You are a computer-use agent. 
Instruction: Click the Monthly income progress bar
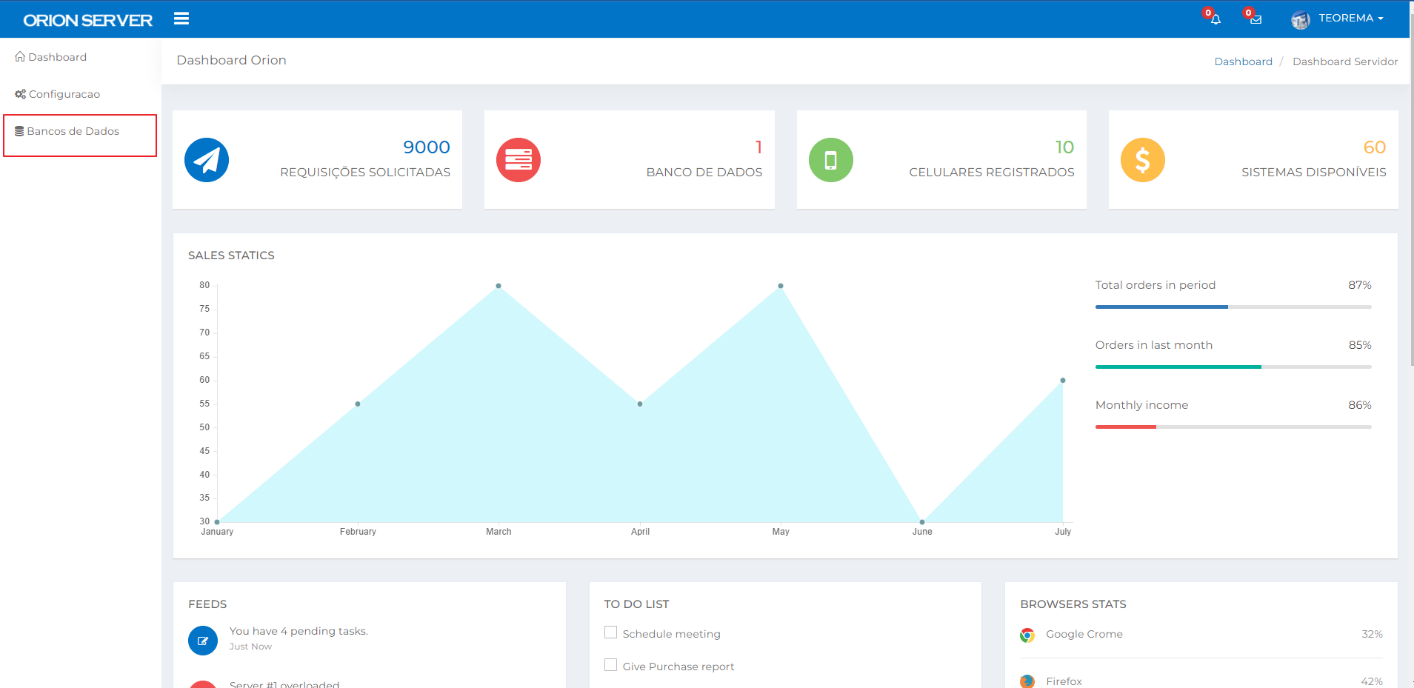click(x=1233, y=427)
